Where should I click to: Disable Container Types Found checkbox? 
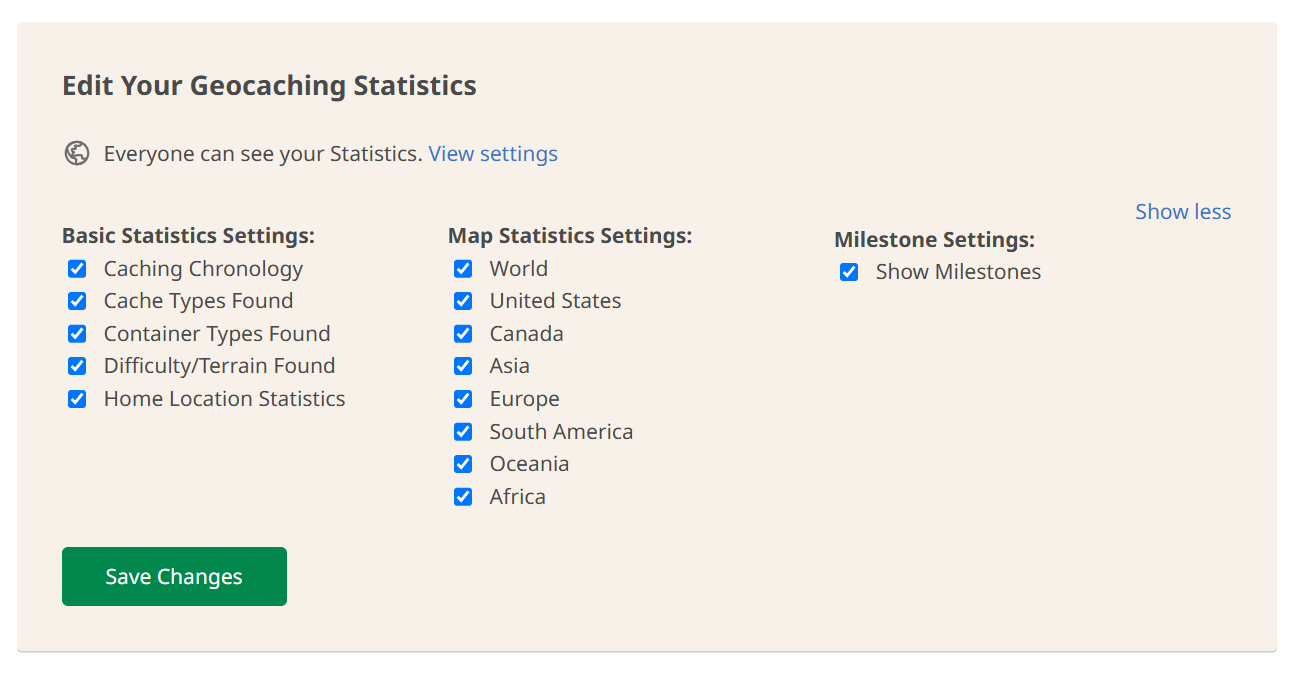point(77,334)
